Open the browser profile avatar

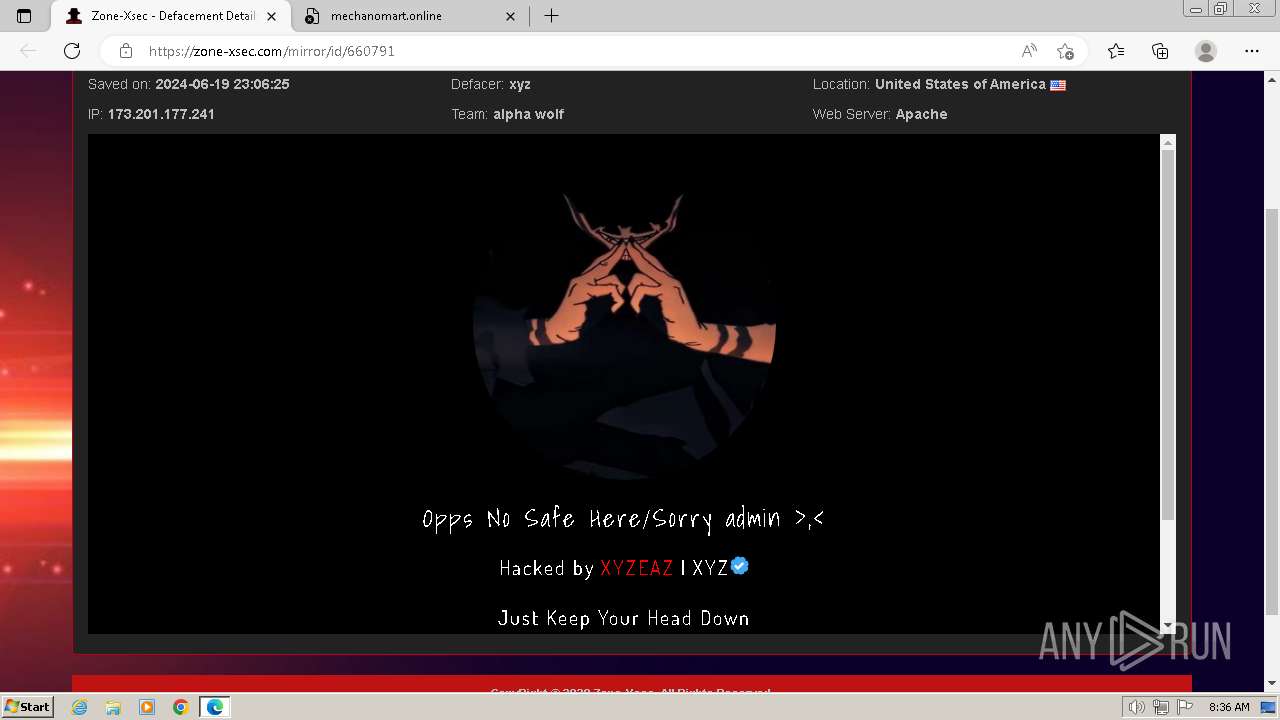(1206, 51)
